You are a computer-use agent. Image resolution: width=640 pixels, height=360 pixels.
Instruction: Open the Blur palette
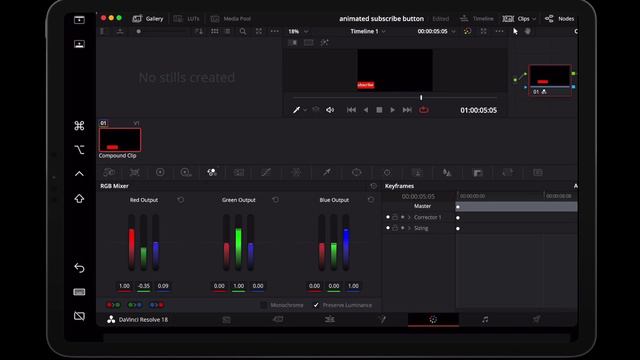click(447, 172)
